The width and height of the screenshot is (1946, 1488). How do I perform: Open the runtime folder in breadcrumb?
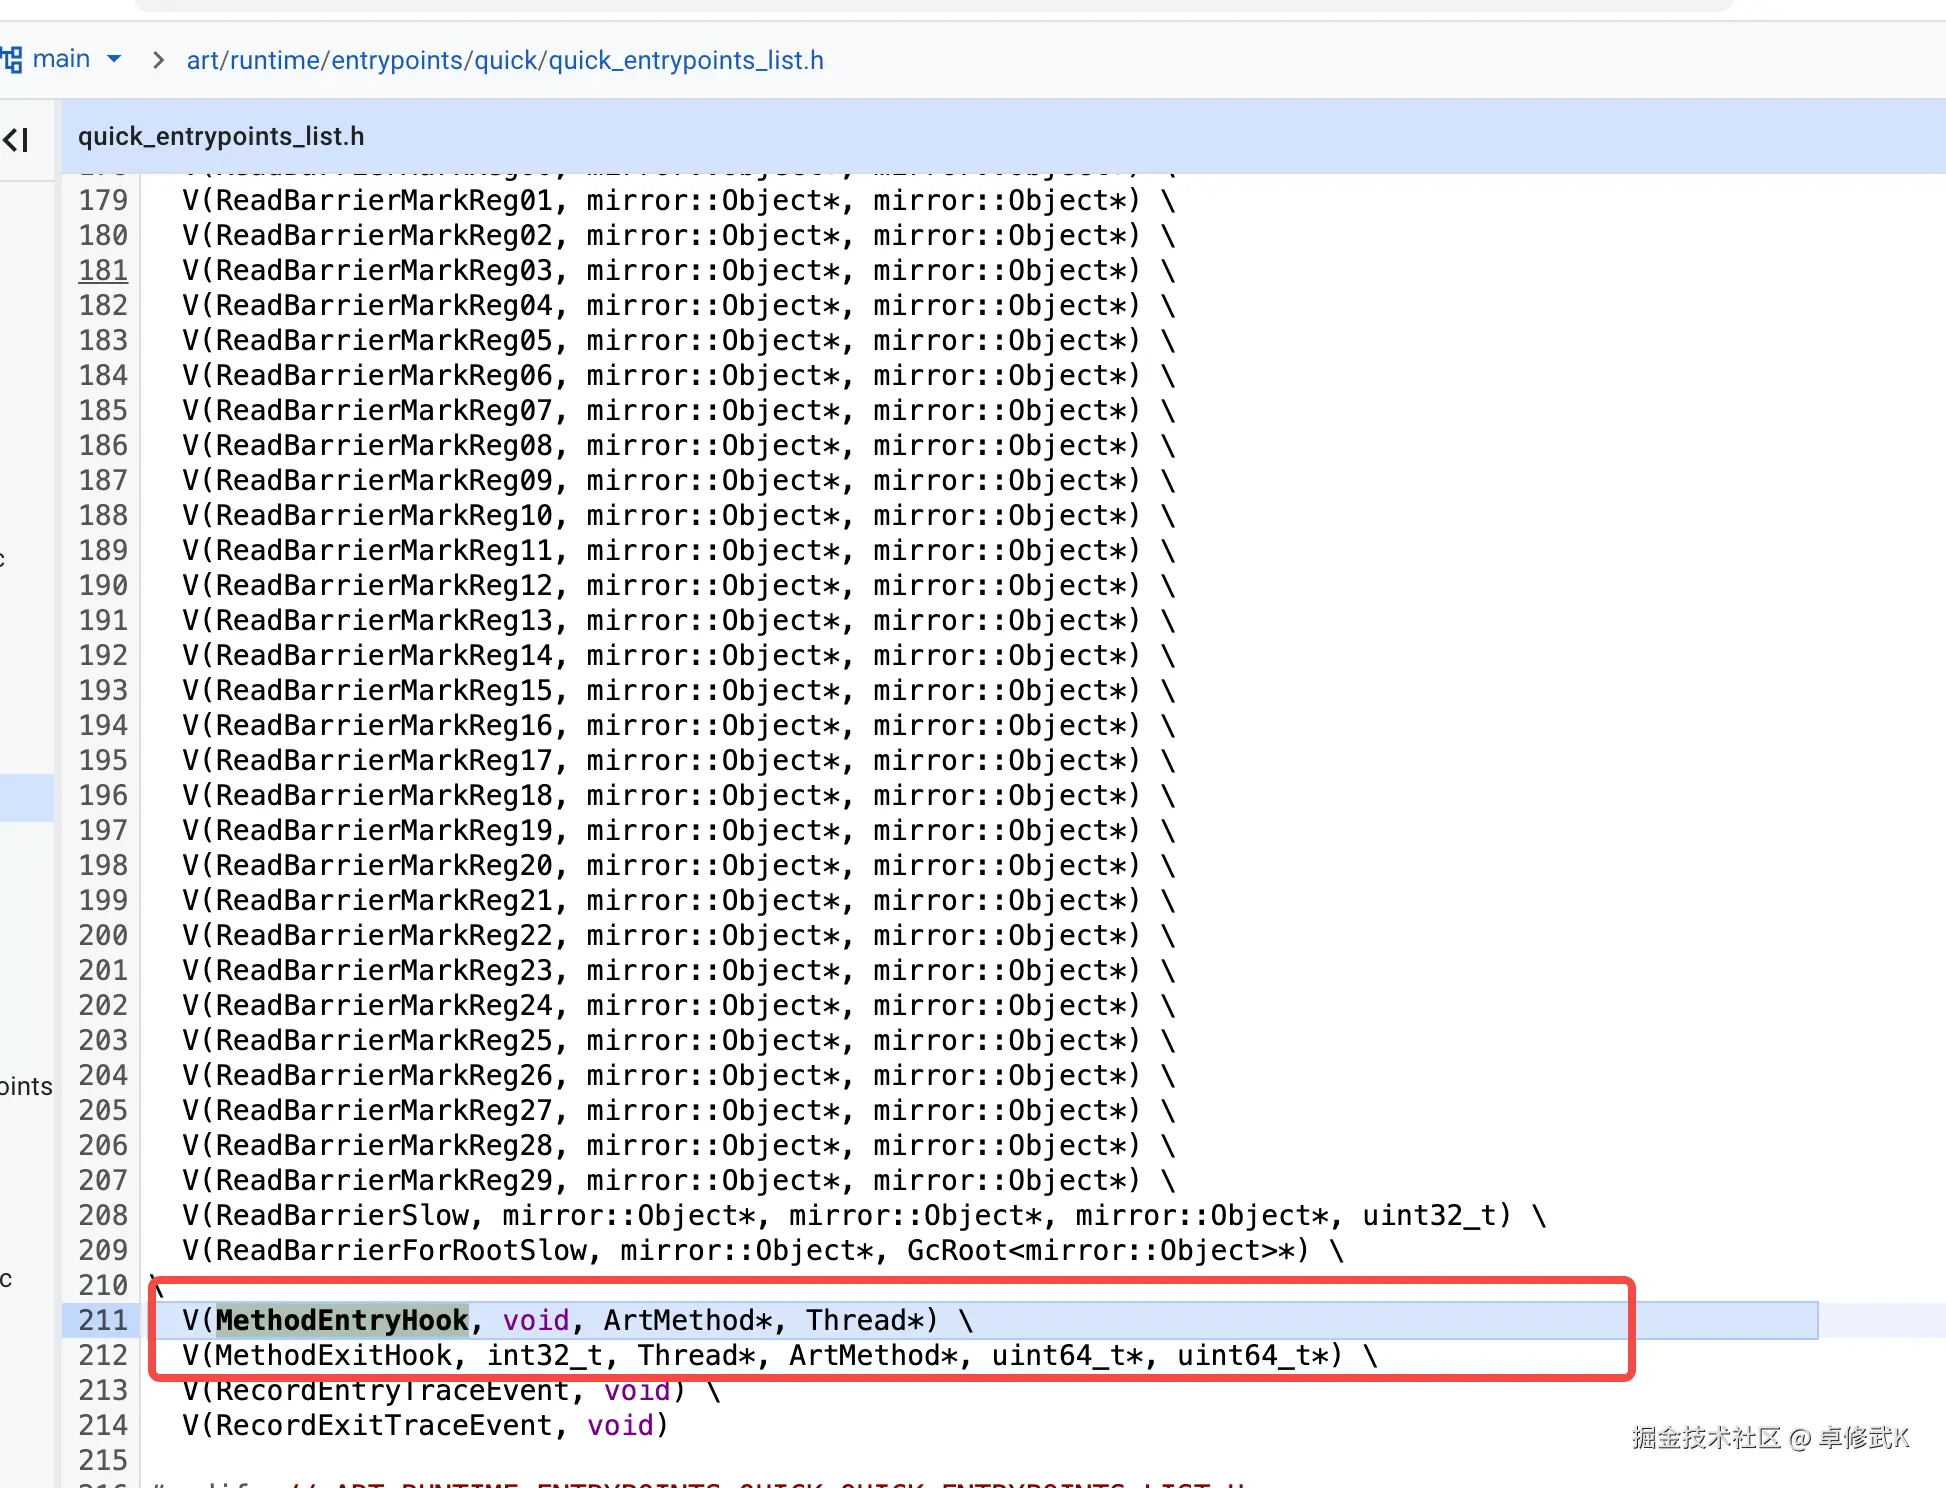click(x=276, y=61)
